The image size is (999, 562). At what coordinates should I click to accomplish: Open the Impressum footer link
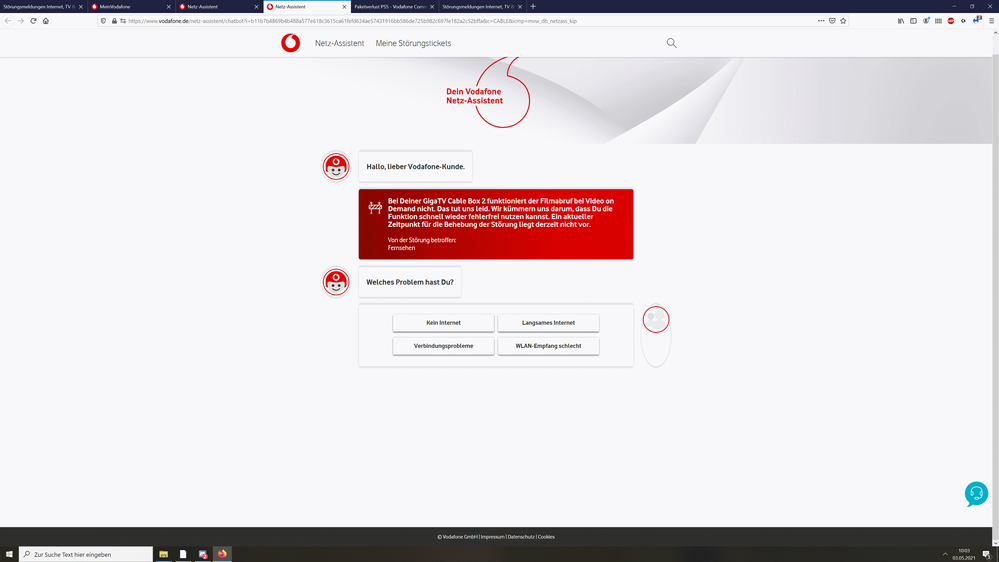point(492,537)
